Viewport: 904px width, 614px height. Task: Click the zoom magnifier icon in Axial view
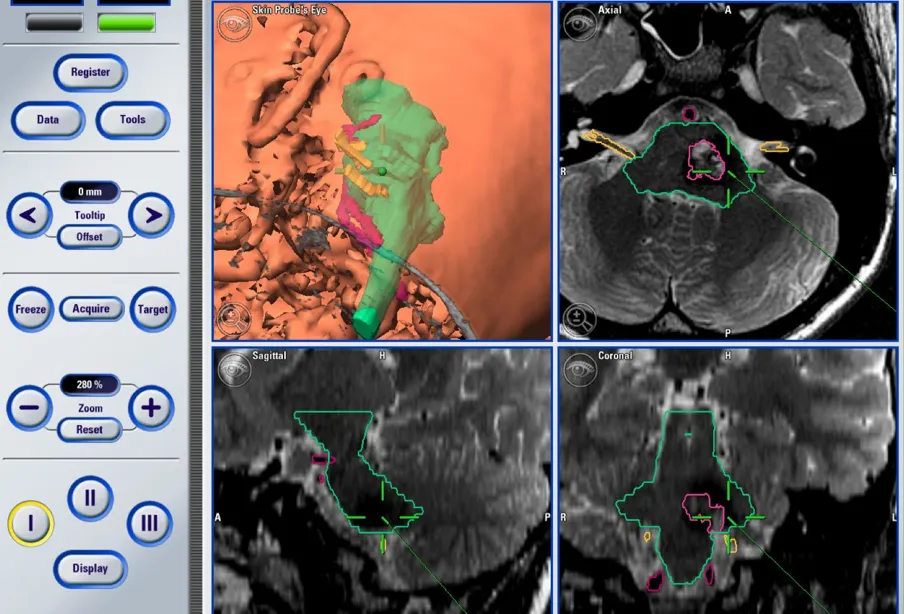pyautogui.click(x=581, y=317)
